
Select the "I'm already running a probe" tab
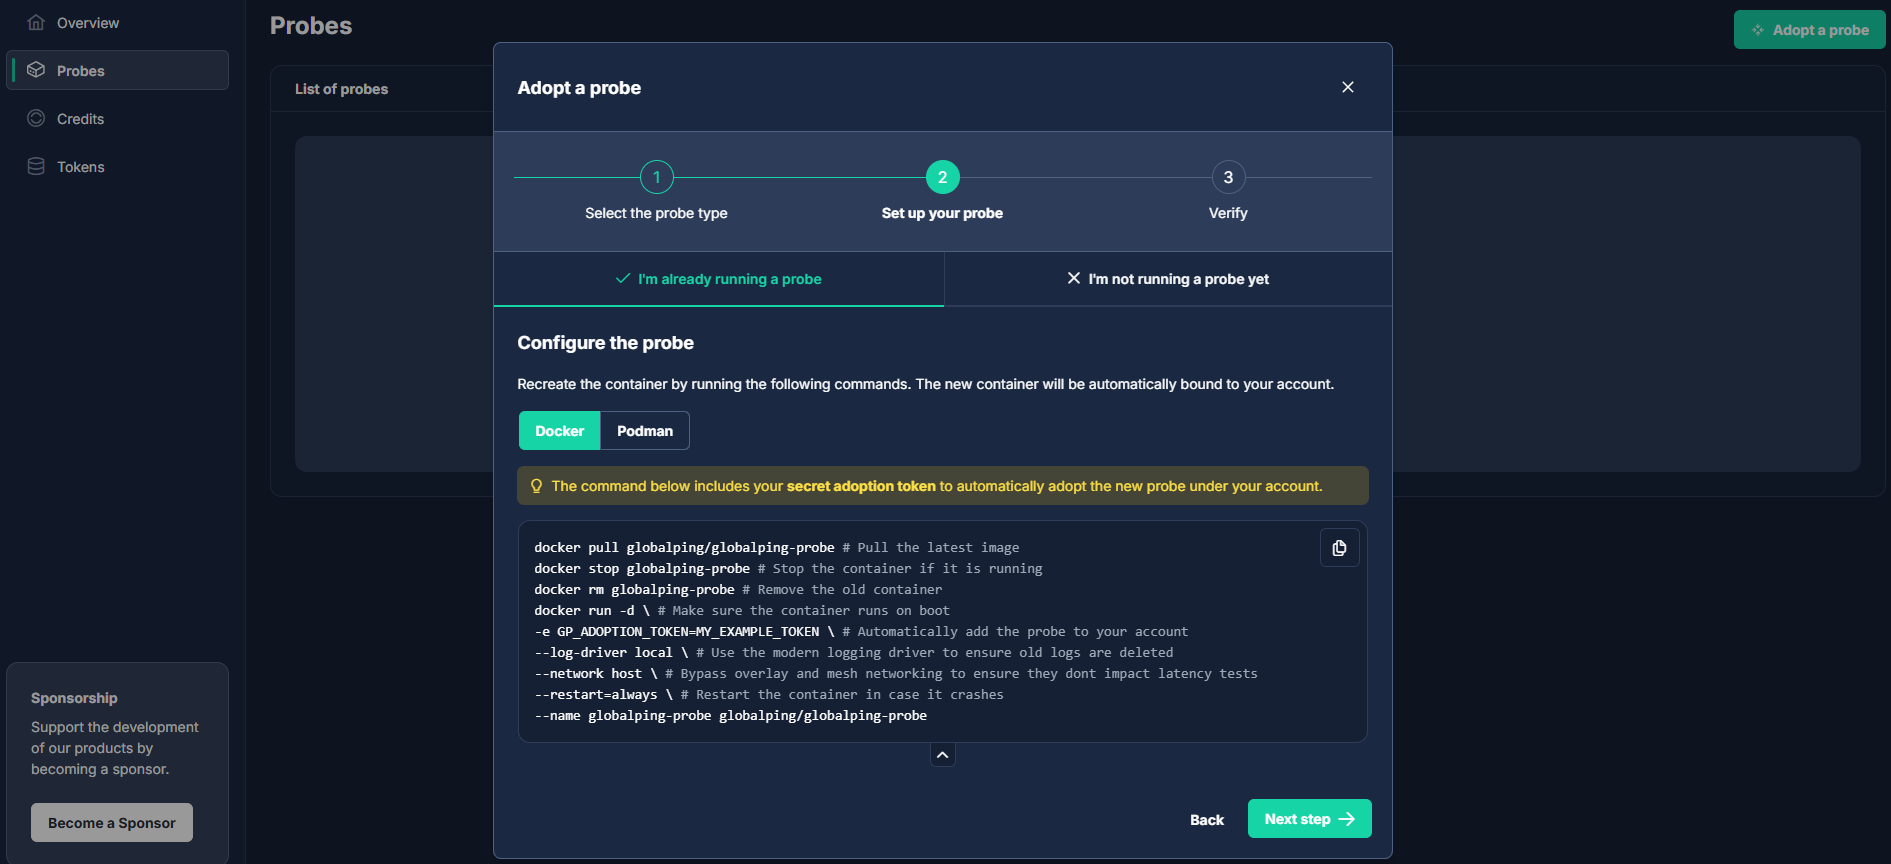[x=719, y=279]
